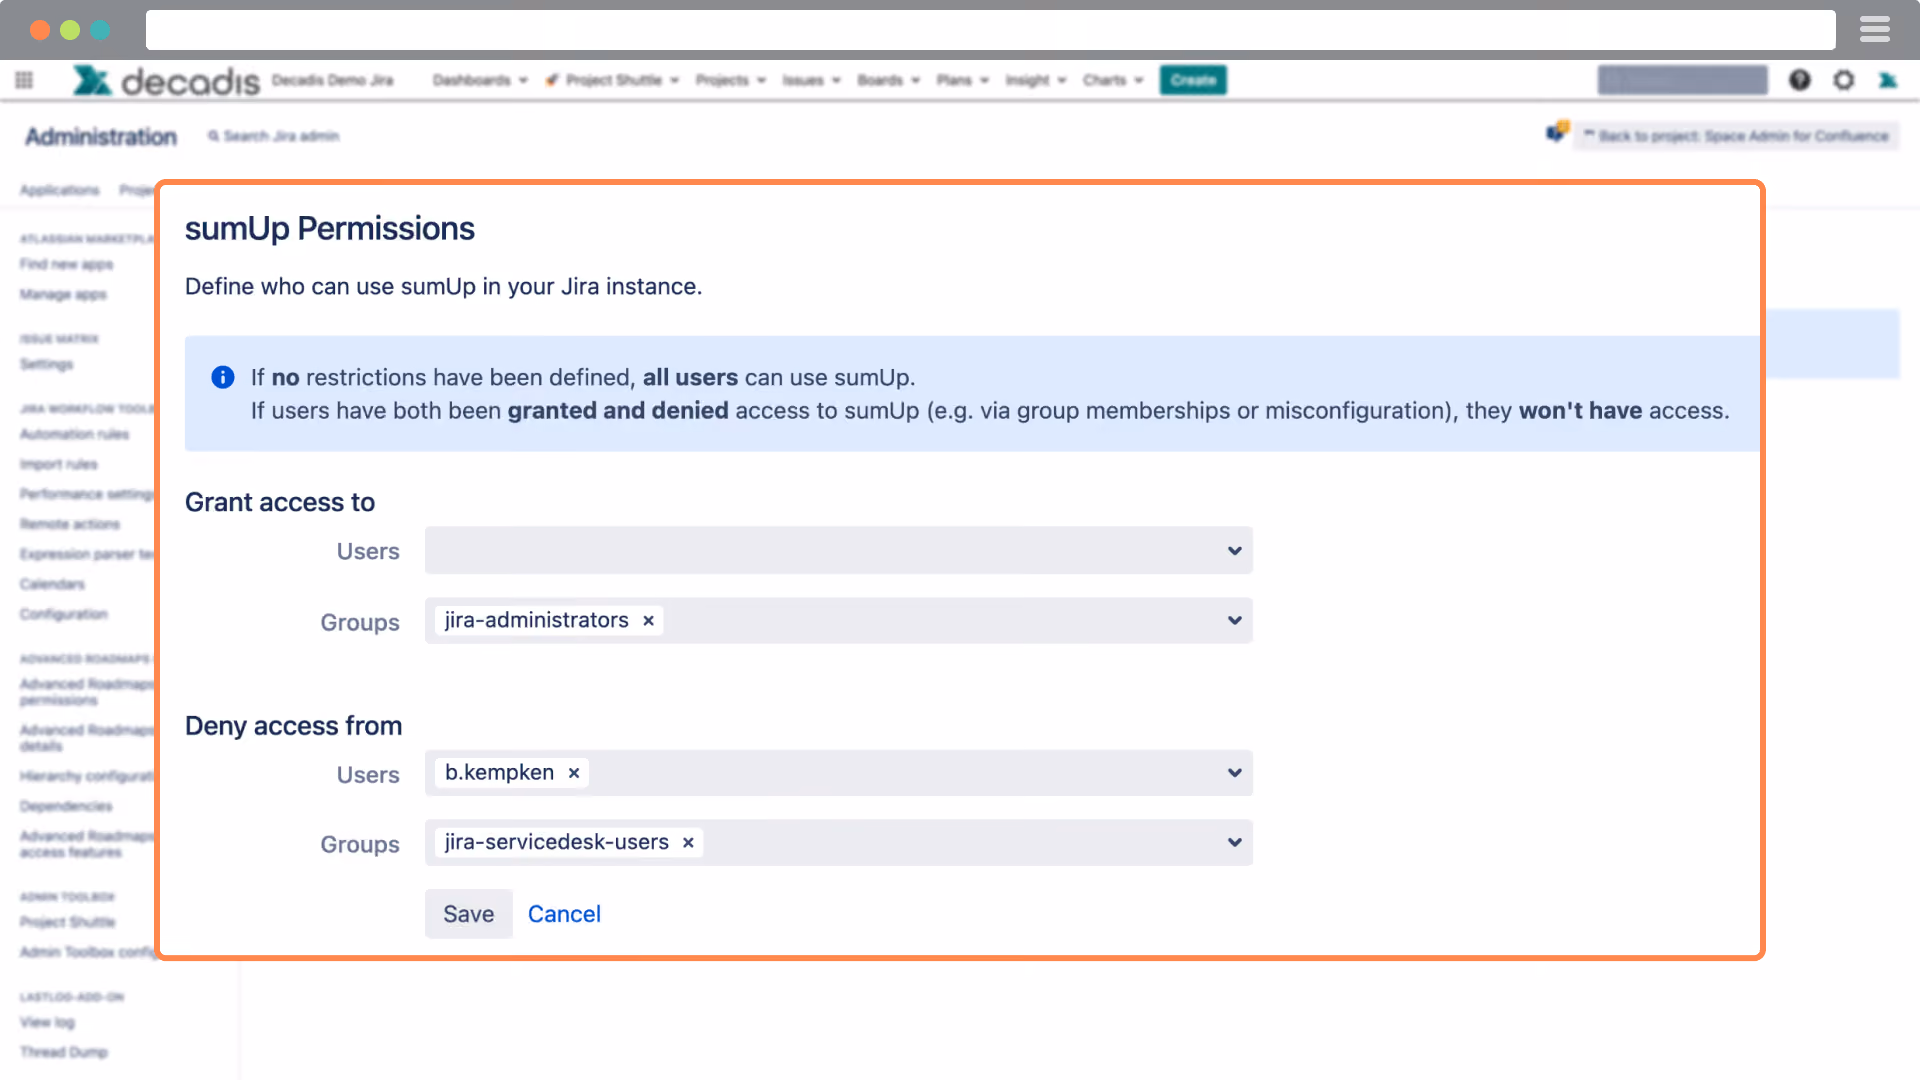Viewport: 1920px width, 1080px height.
Task: Cancel the permission changes
Action: 564,914
